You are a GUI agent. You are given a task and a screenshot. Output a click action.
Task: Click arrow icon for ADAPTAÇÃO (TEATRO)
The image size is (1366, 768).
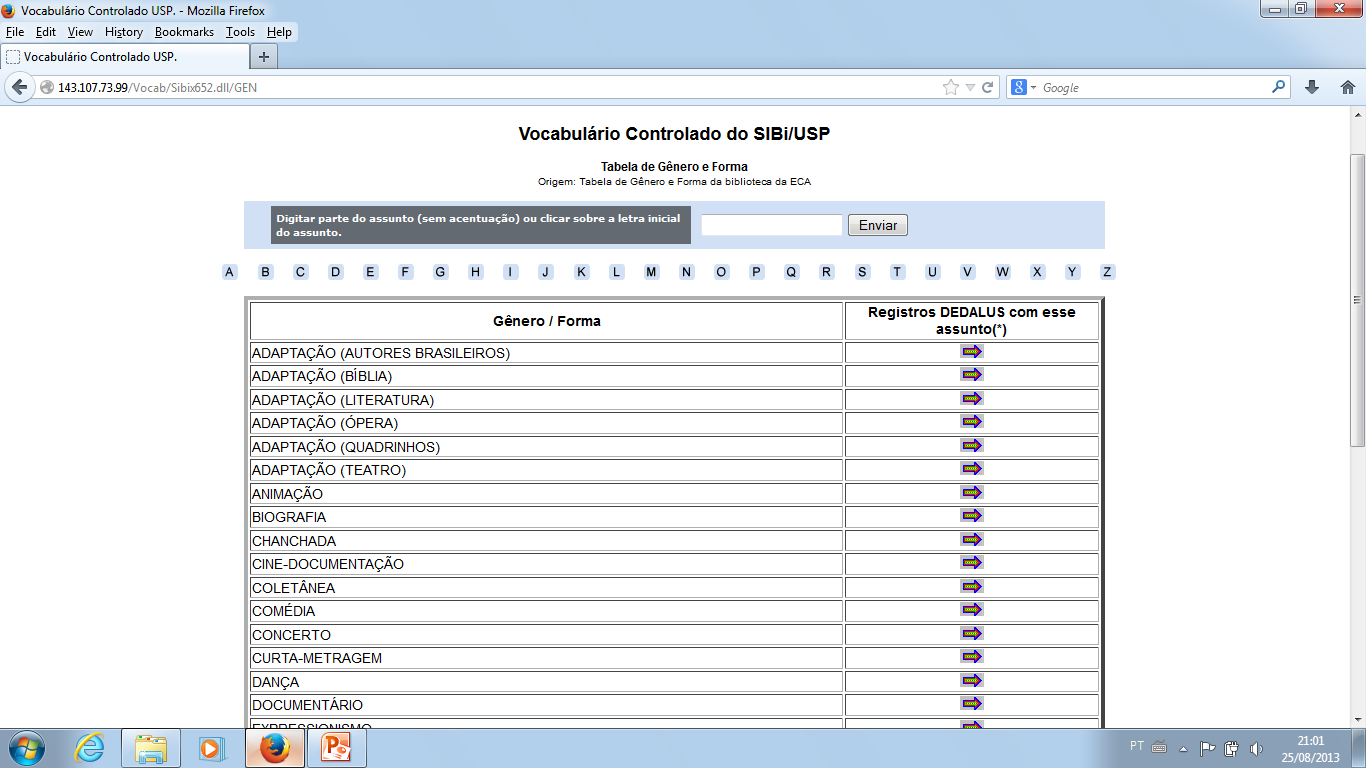click(972, 469)
